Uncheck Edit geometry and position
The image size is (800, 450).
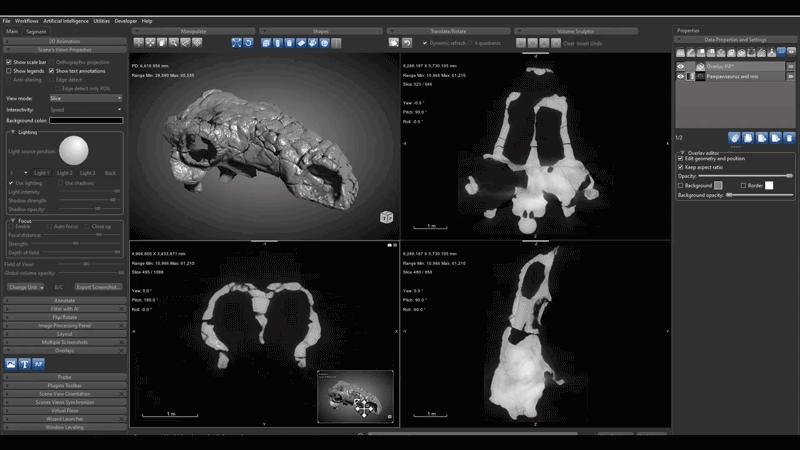(x=681, y=159)
